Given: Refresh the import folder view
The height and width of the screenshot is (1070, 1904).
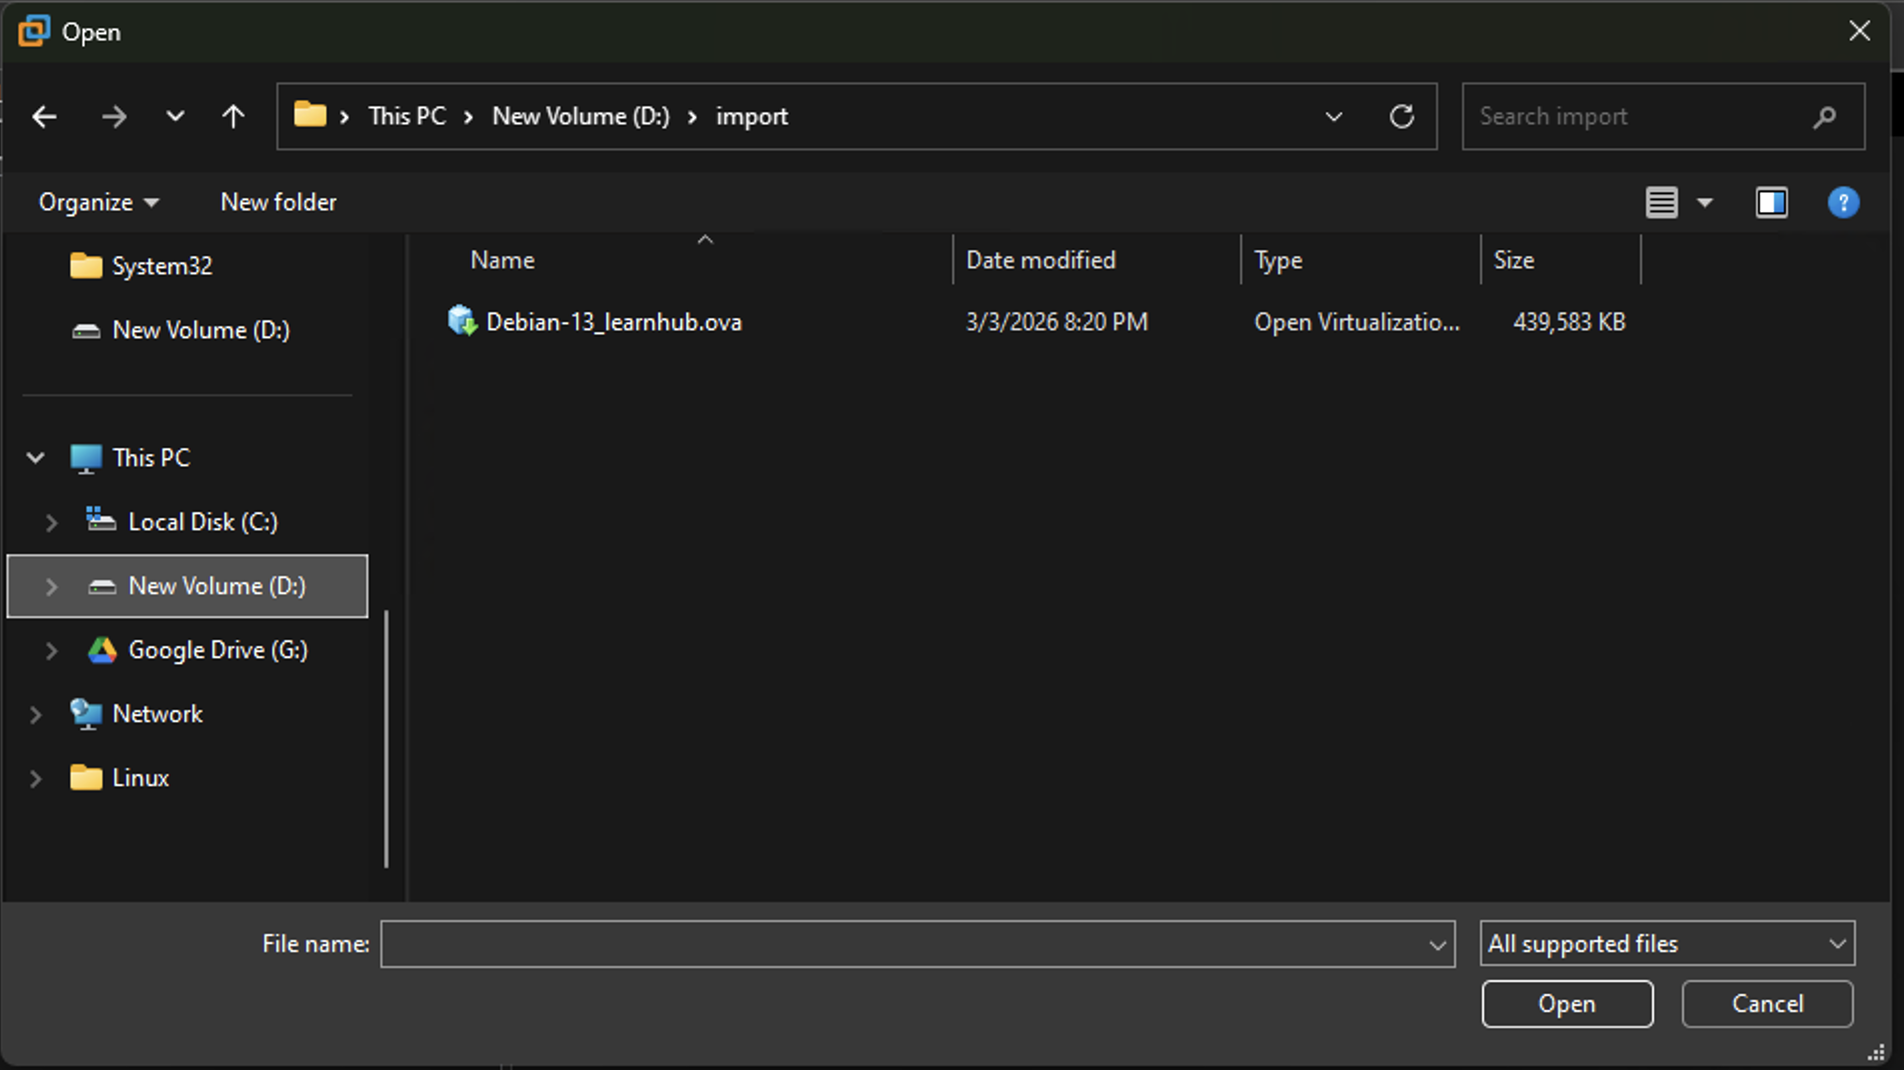Looking at the screenshot, I should [1402, 116].
